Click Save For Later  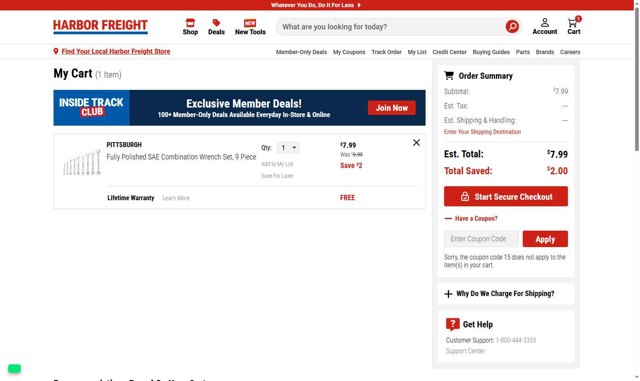pos(277,176)
